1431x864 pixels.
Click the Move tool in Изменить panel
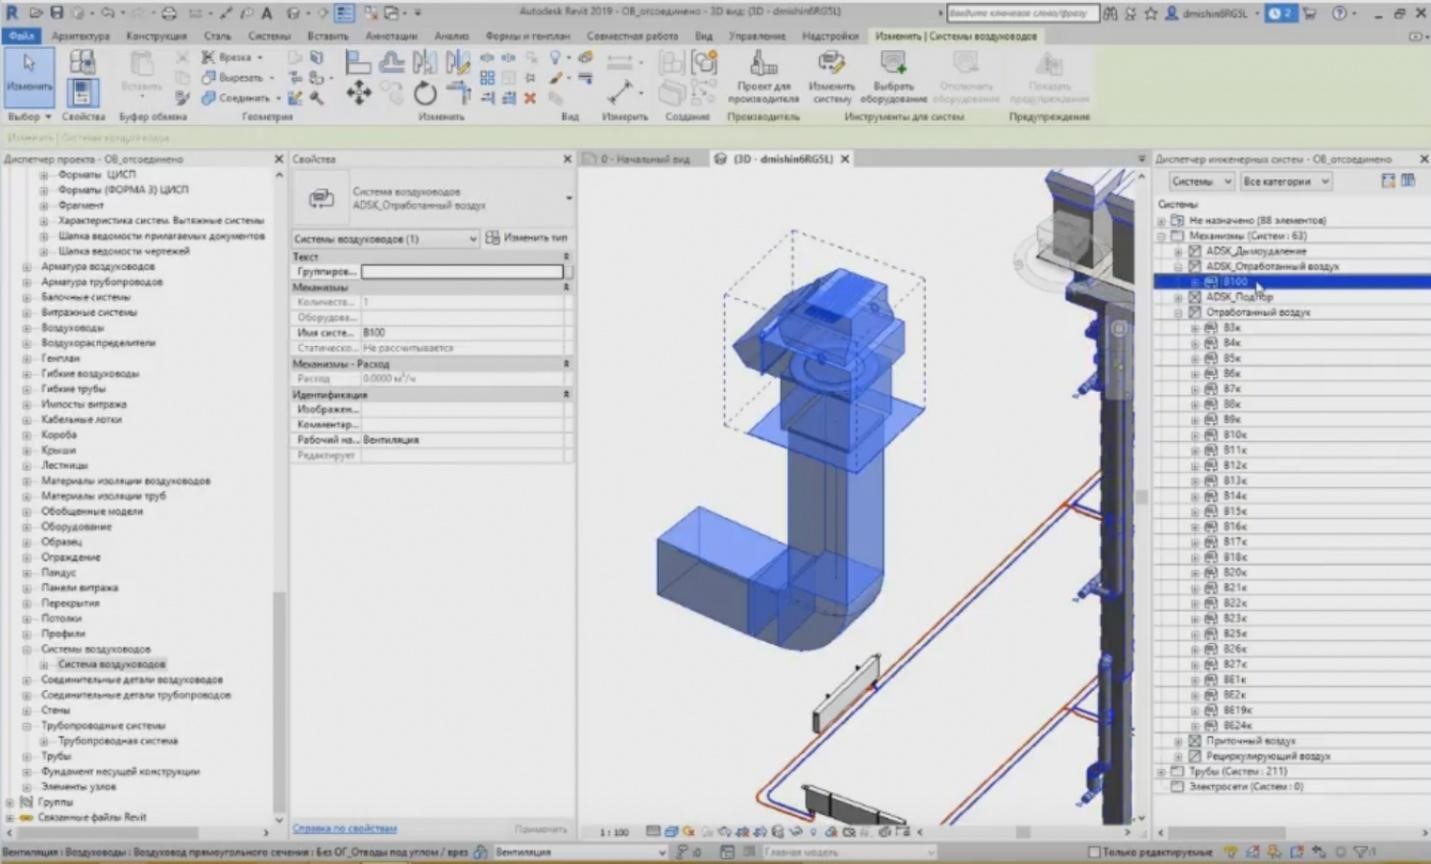pos(359,94)
